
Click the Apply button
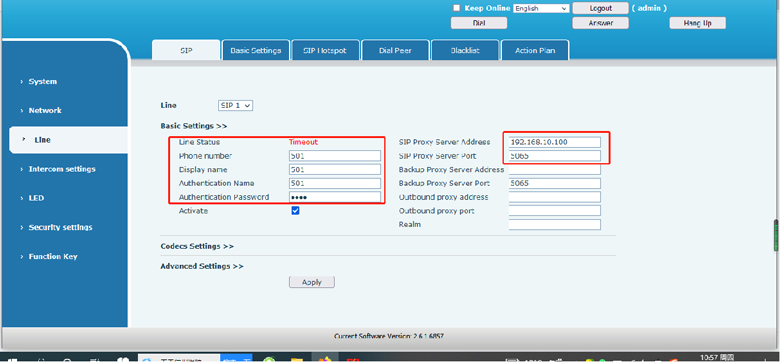click(312, 282)
